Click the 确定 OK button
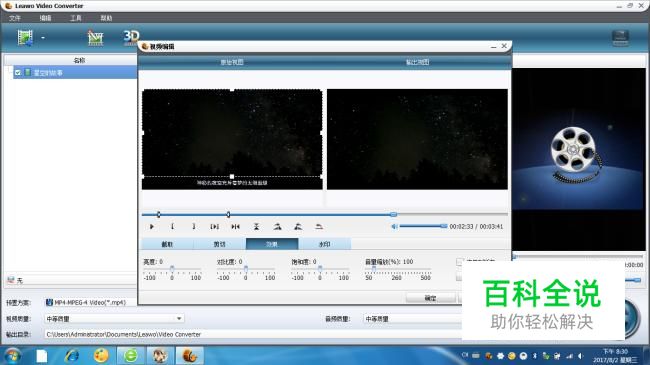Viewport: 650px width, 365px height. [430, 298]
